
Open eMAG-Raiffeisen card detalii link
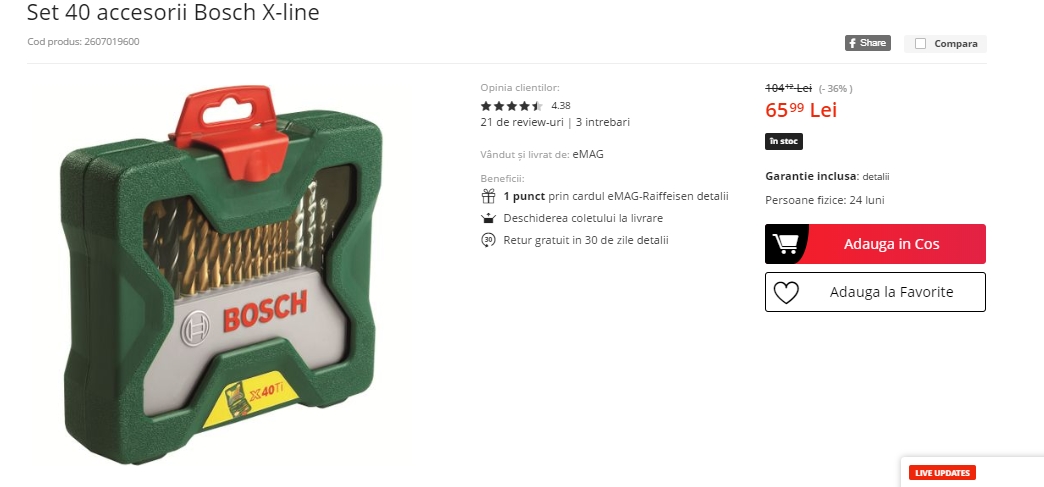712,196
